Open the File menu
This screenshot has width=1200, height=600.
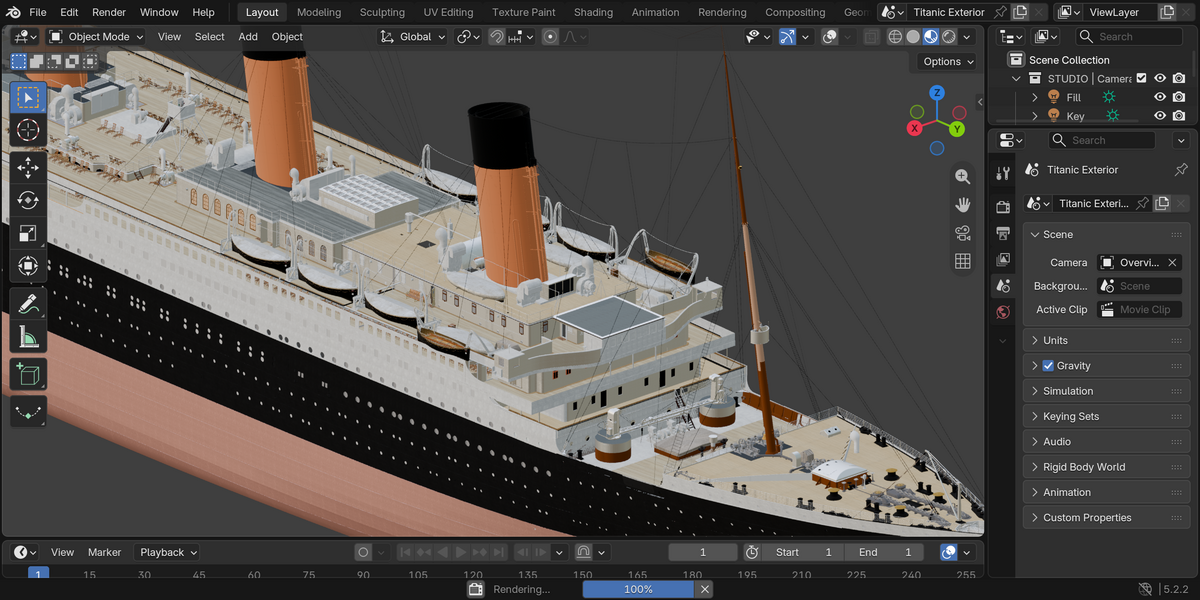38,12
